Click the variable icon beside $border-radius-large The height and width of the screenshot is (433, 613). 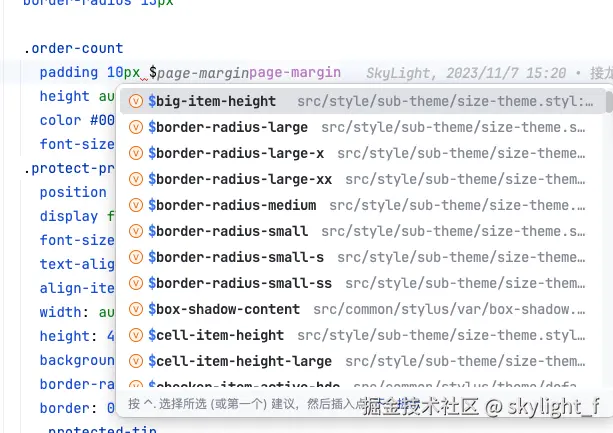pos(136,128)
